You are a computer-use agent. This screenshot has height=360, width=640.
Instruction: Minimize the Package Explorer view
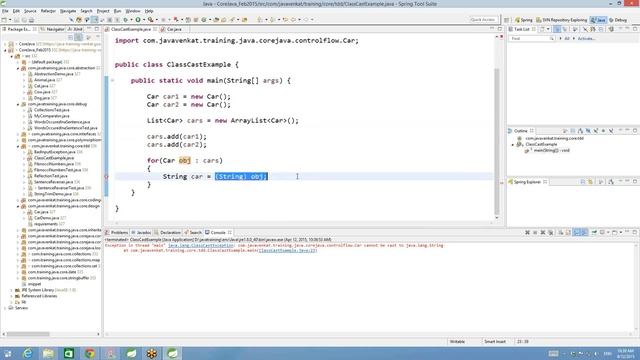coord(89,29)
